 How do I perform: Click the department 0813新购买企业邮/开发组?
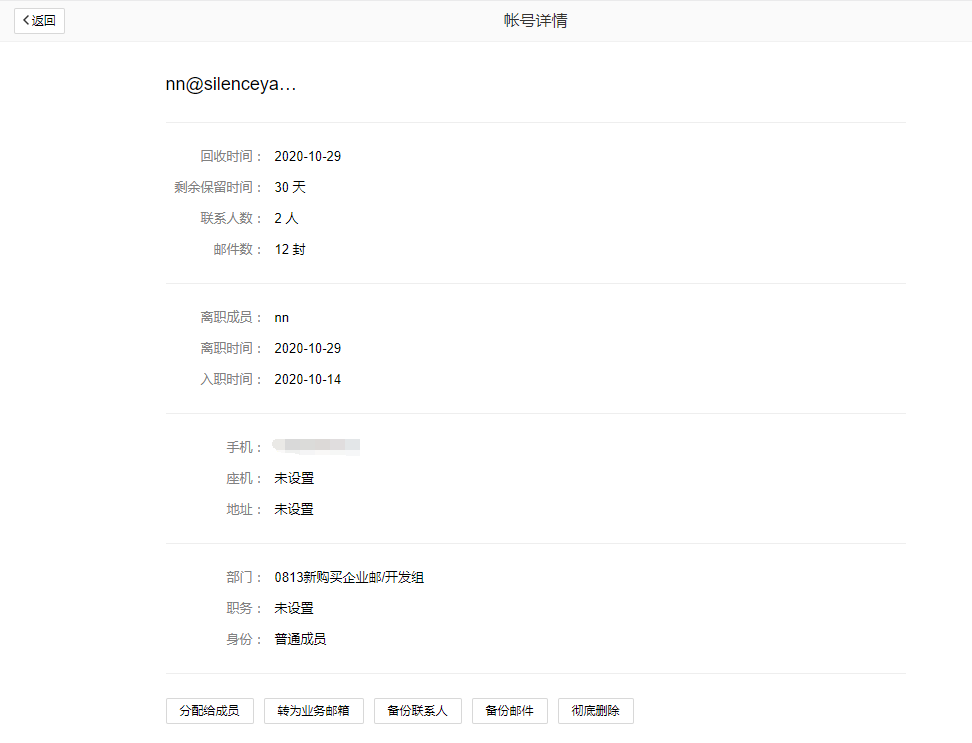[x=349, y=578]
